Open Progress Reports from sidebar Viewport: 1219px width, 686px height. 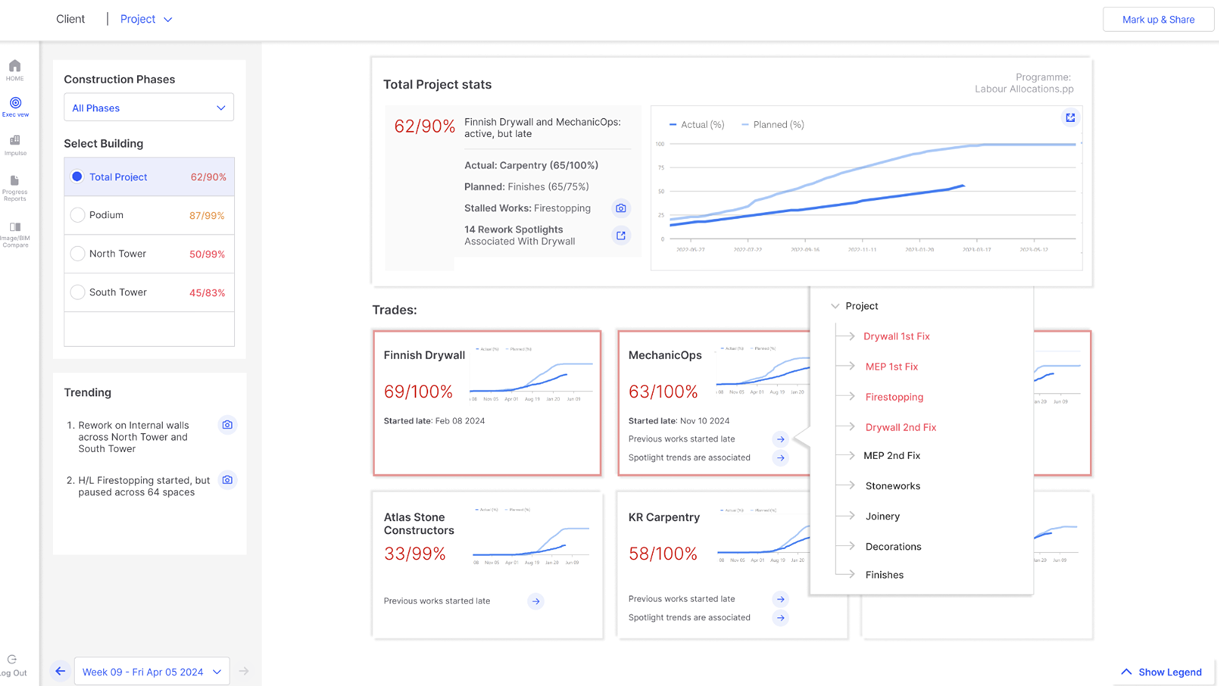click(14, 185)
